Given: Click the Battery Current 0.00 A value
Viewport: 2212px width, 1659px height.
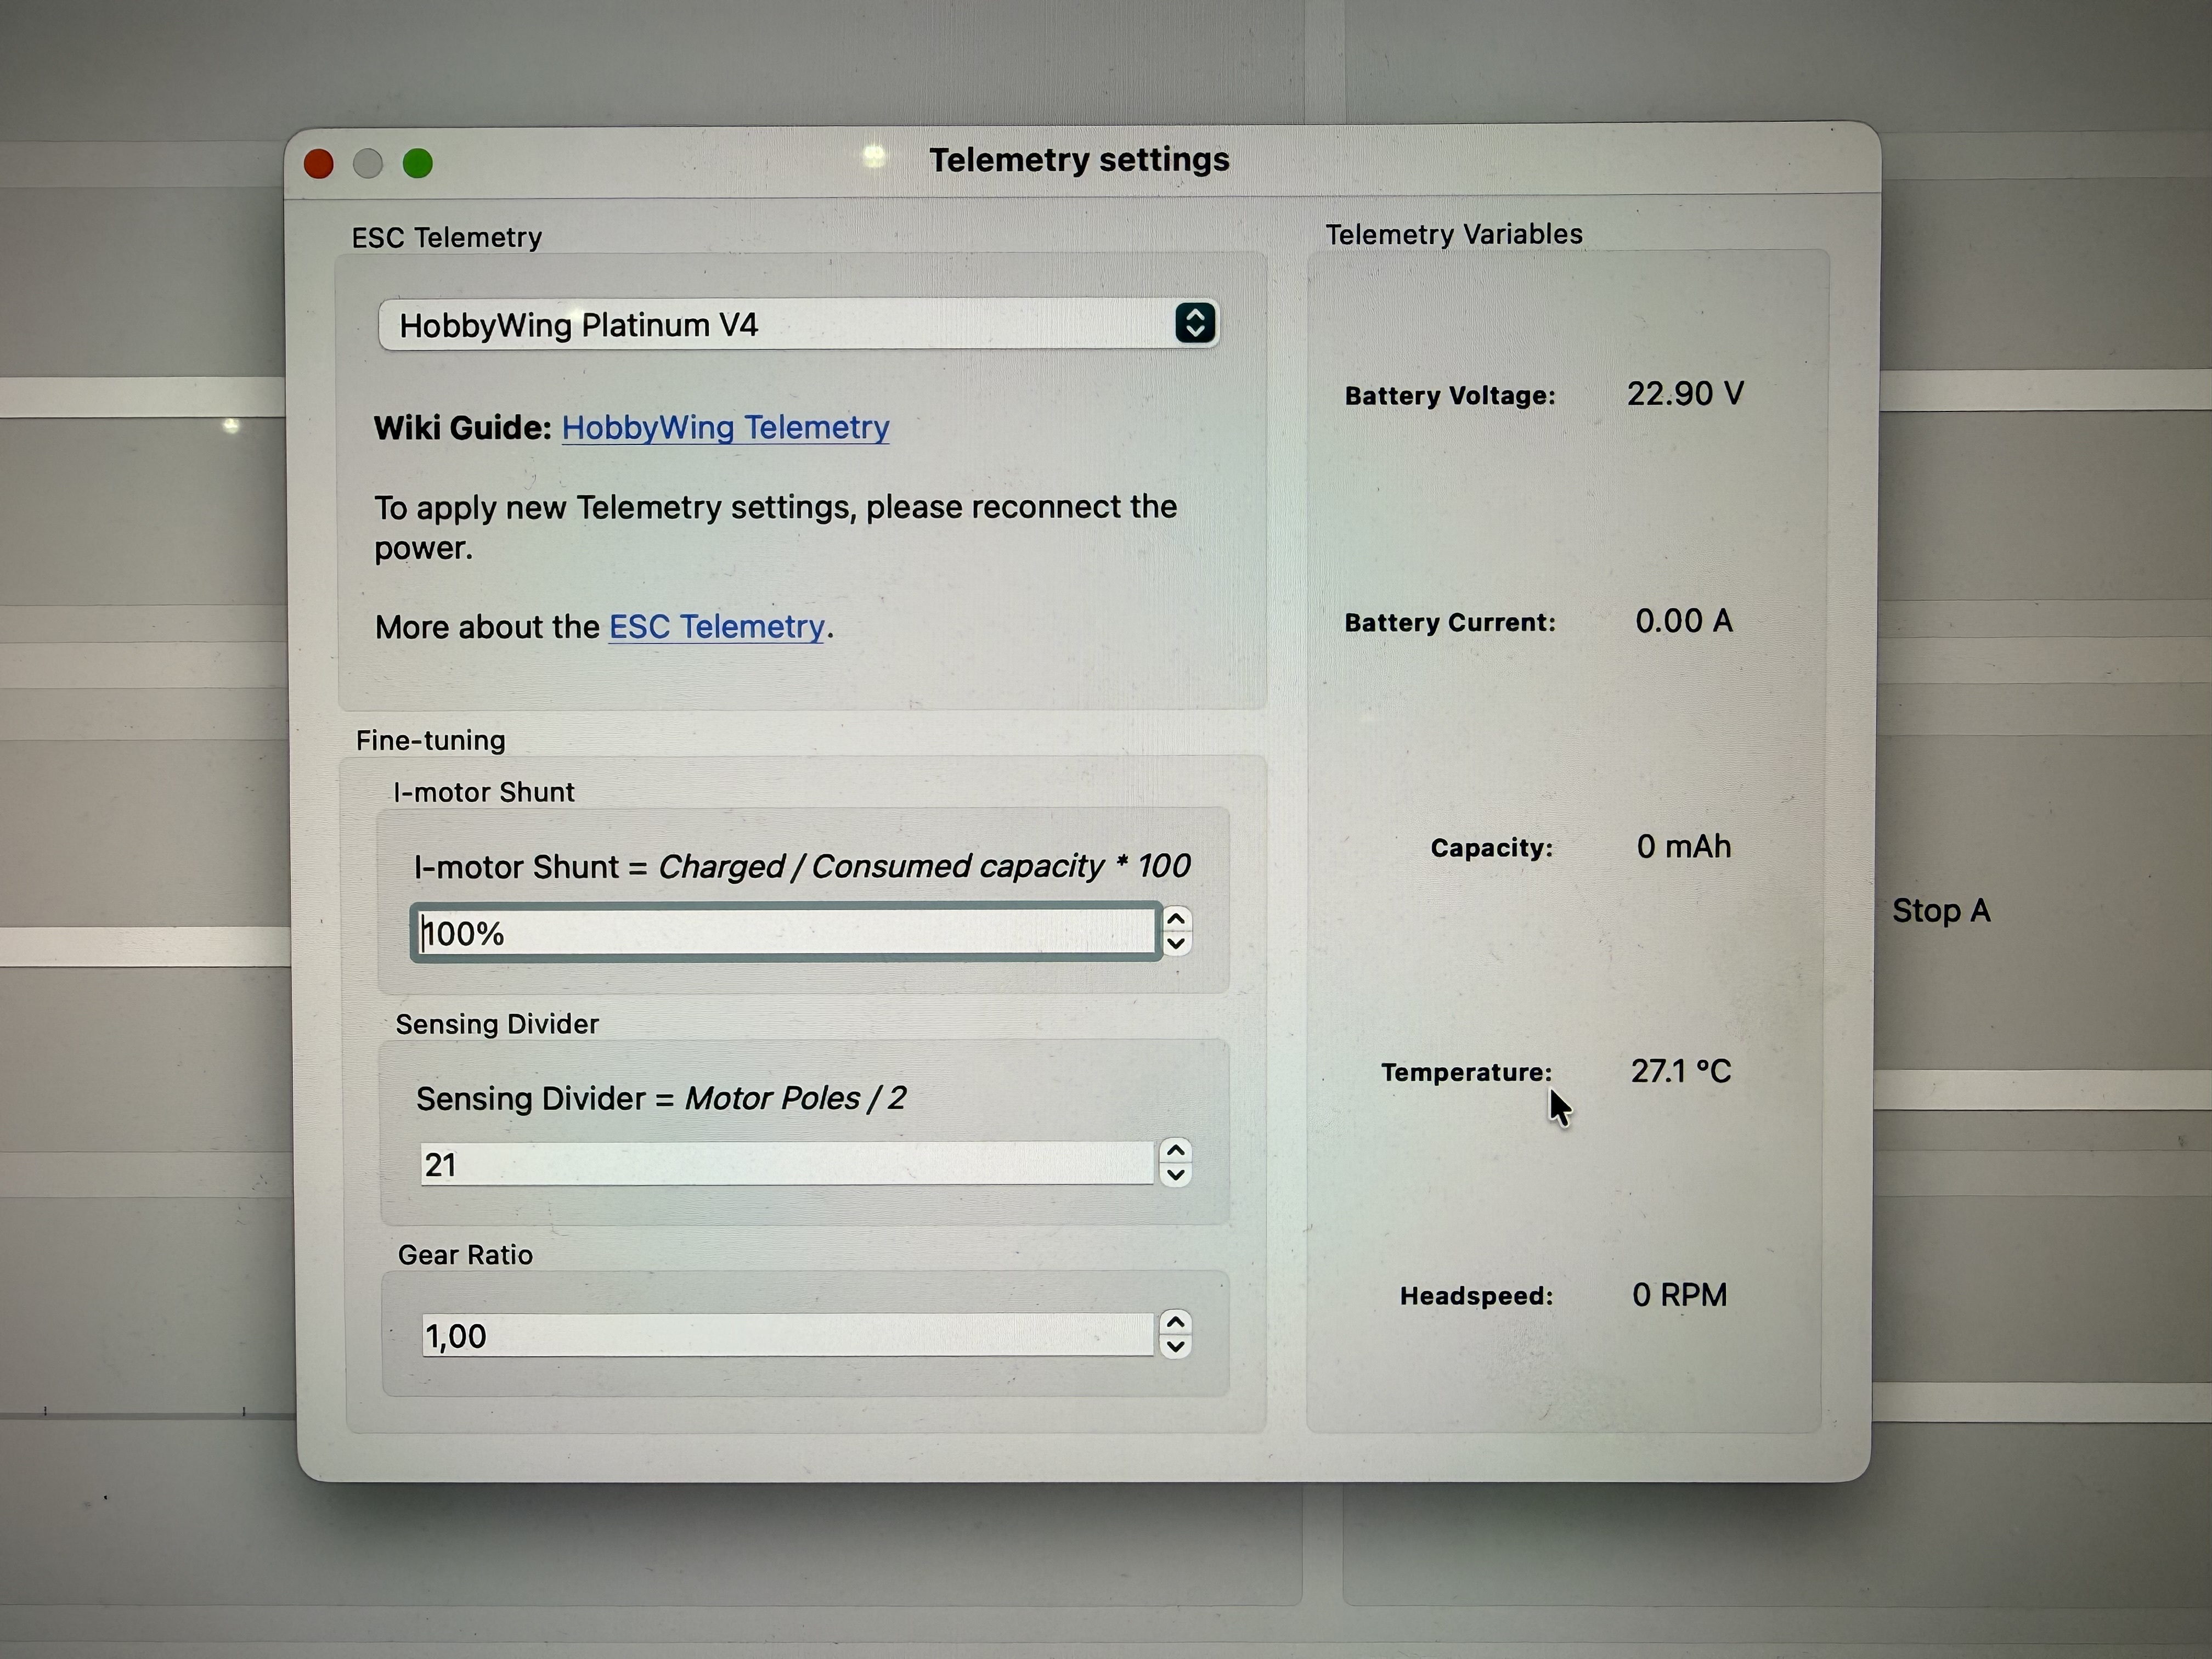Looking at the screenshot, I should coord(1684,621).
